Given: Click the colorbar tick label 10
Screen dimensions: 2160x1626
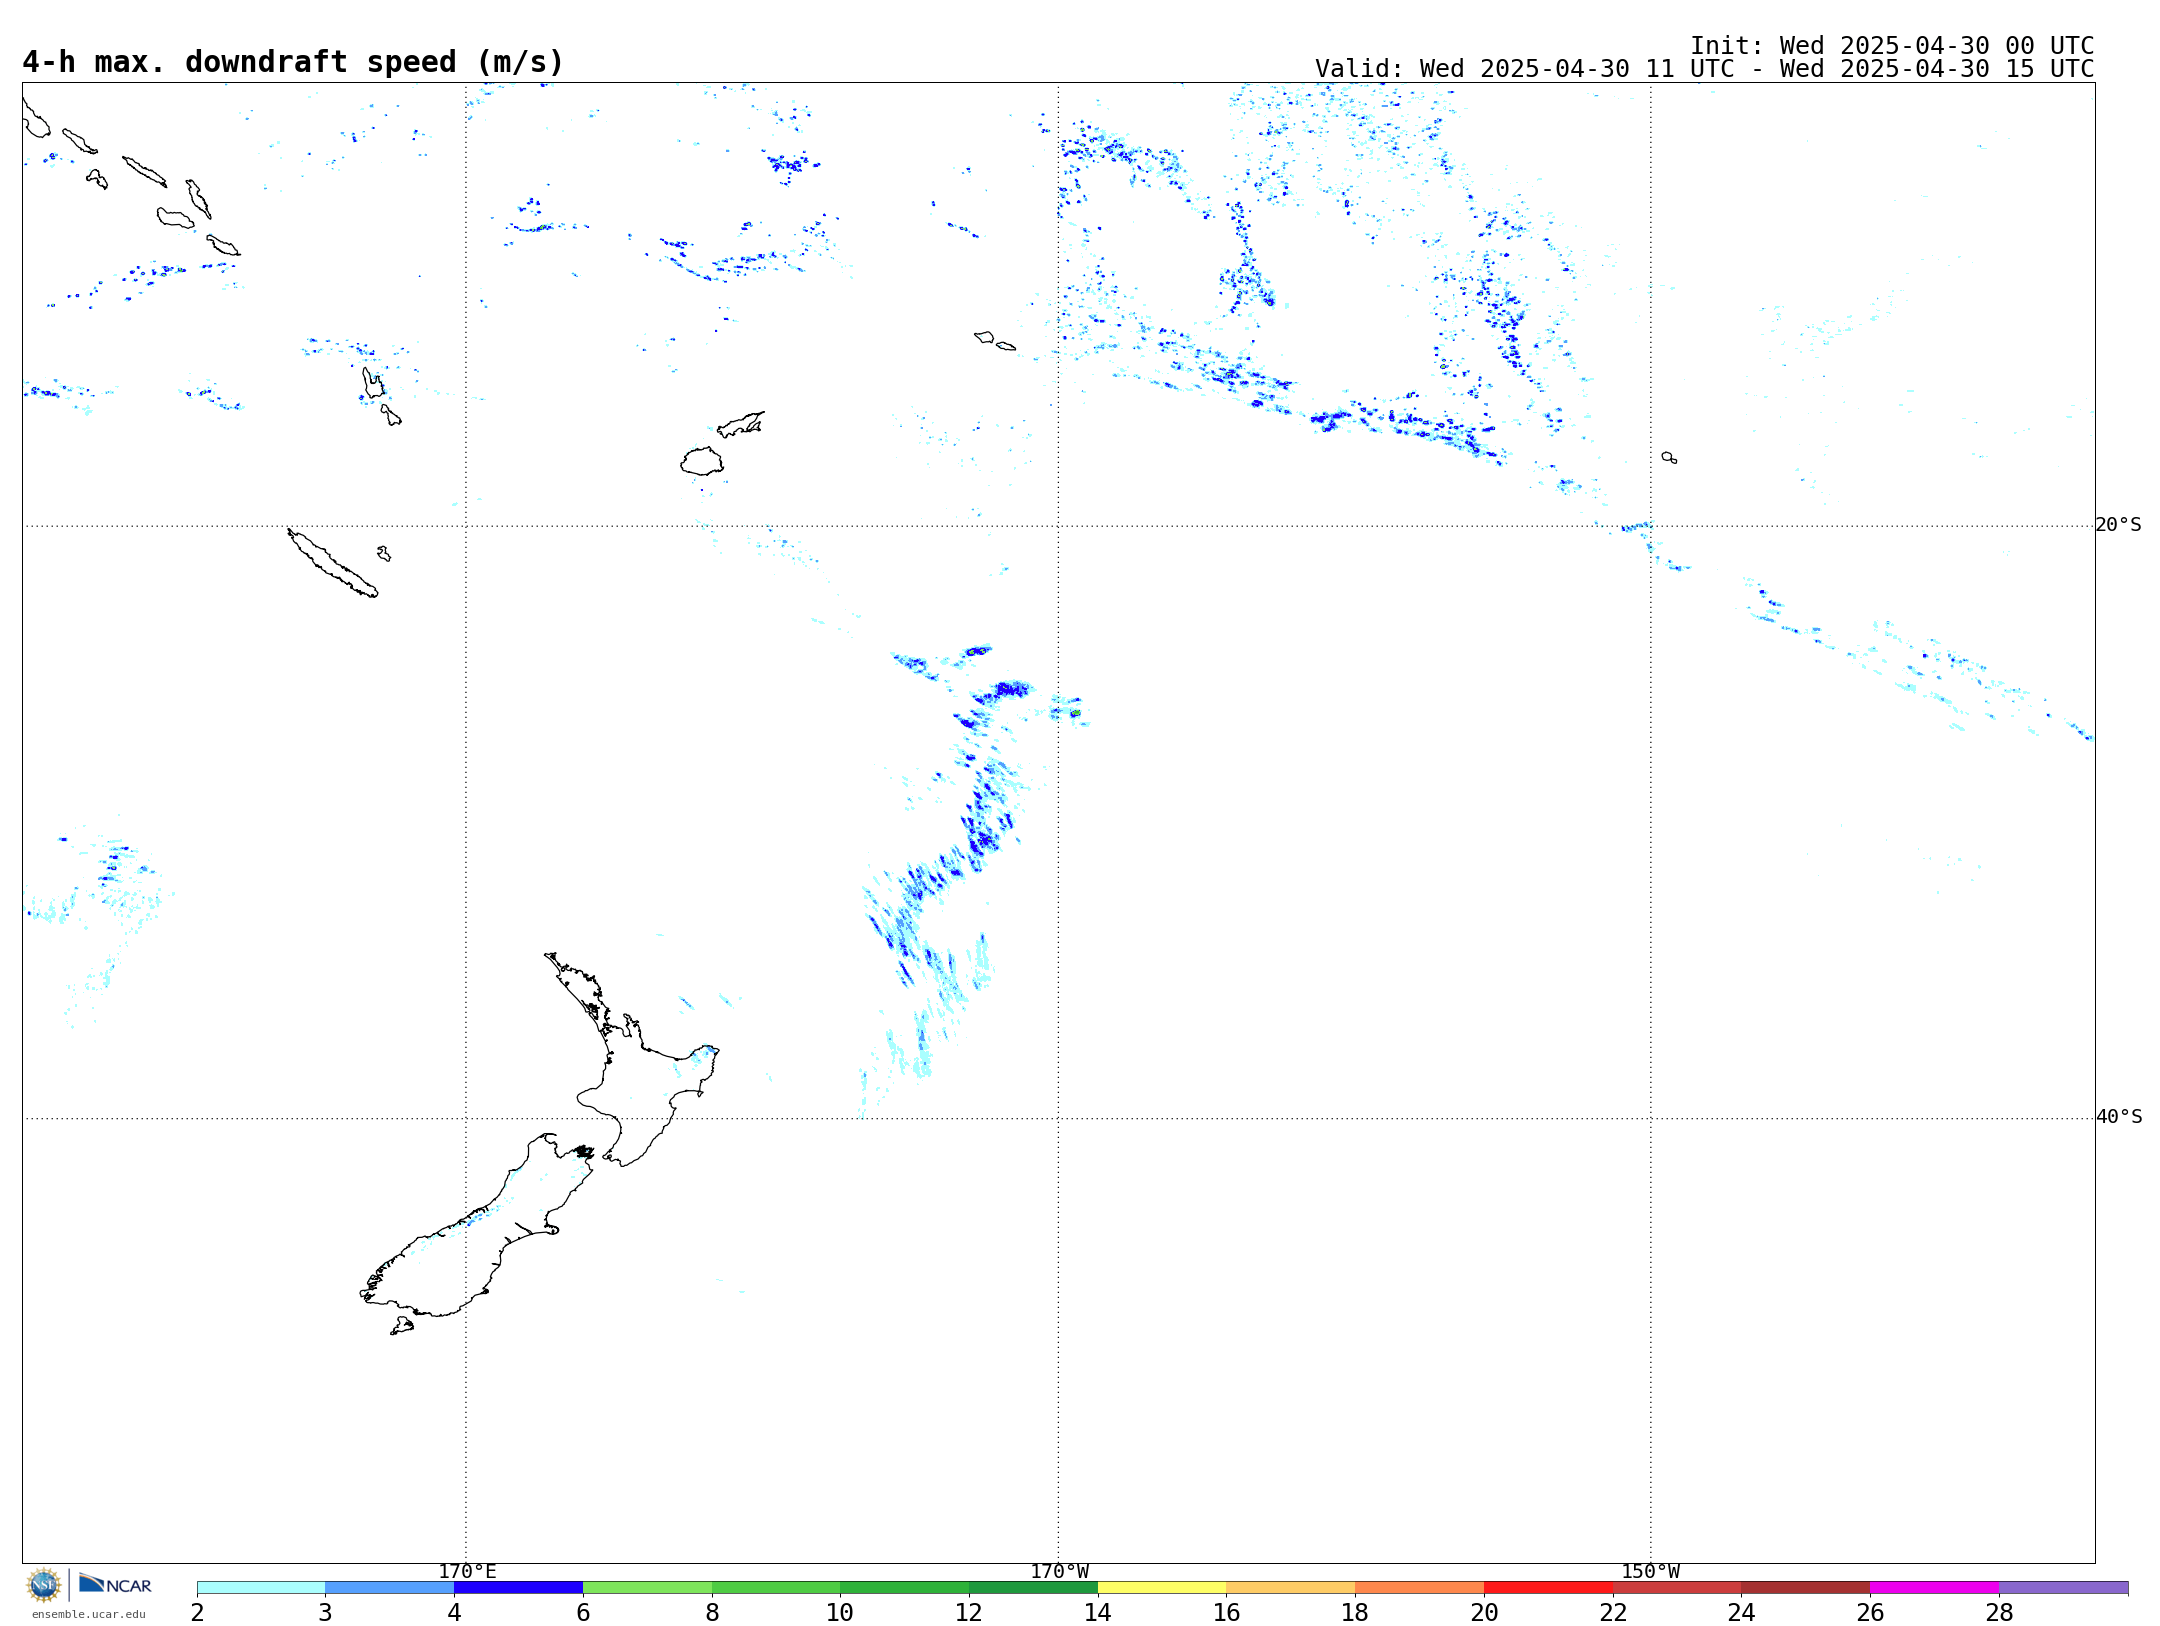Looking at the screenshot, I should point(840,1612).
